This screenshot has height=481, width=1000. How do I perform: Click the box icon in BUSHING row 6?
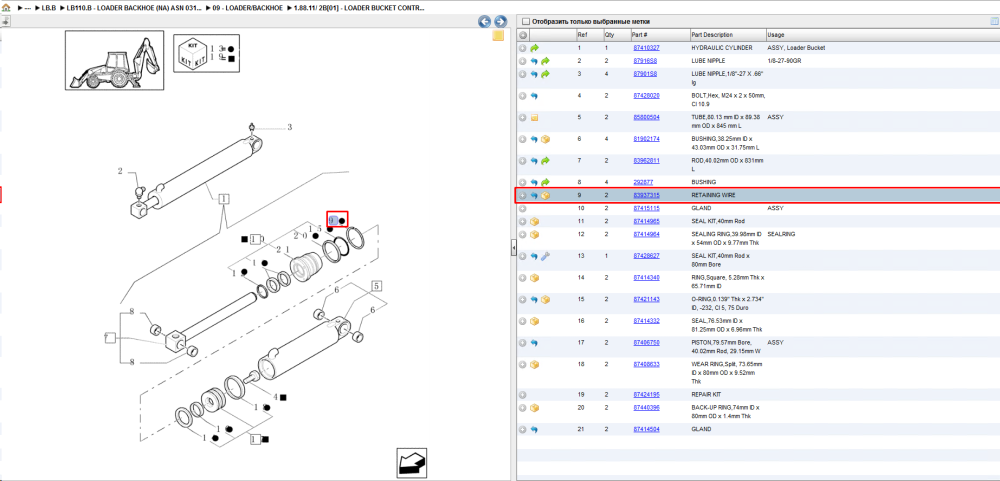tap(545, 139)
